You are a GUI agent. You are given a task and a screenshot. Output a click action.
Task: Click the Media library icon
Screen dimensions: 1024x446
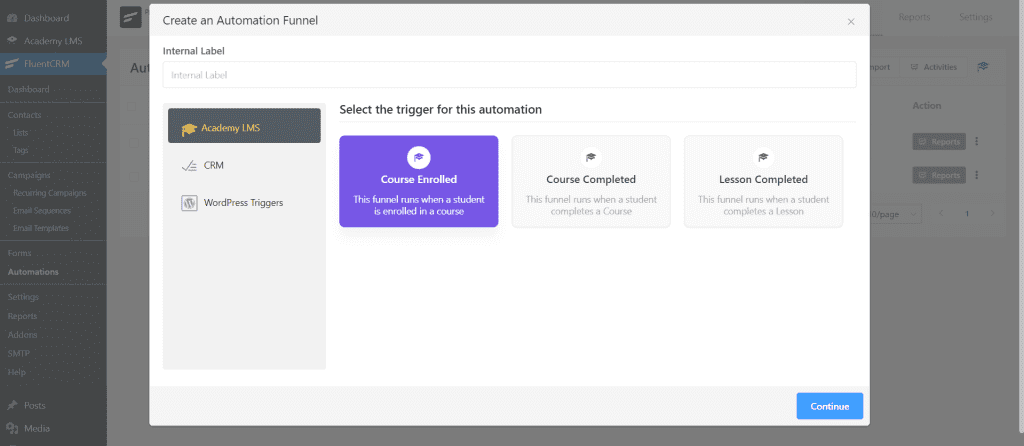(x=12, y=429)
